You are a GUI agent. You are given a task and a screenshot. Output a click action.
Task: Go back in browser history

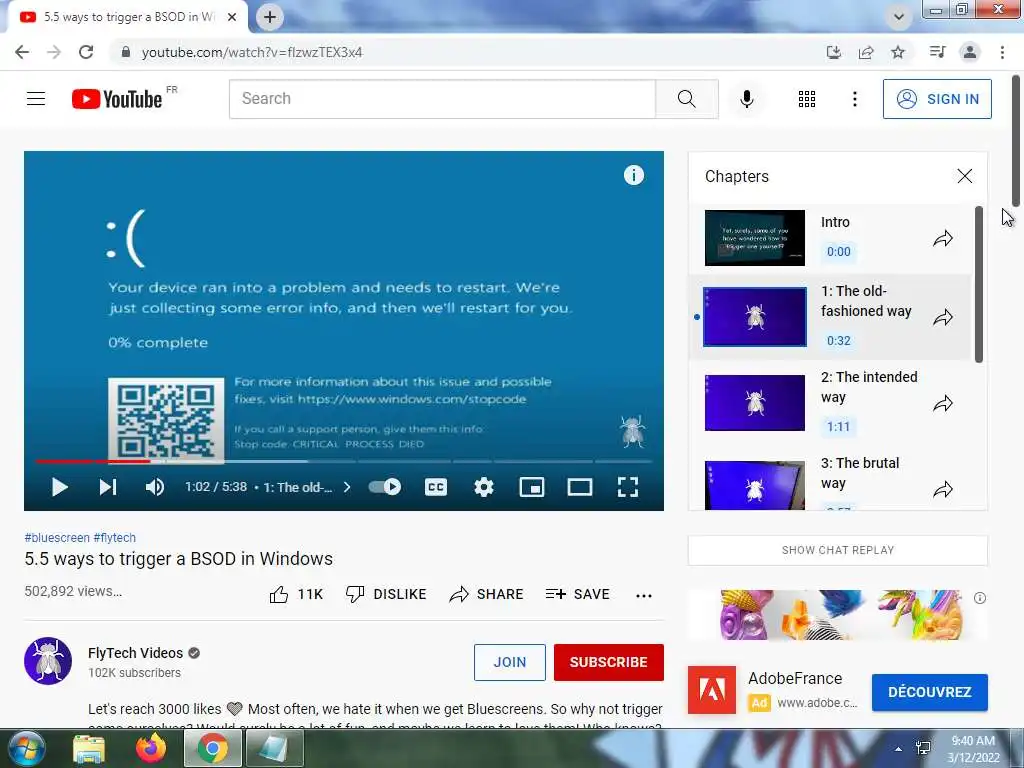tap(22, 52)
